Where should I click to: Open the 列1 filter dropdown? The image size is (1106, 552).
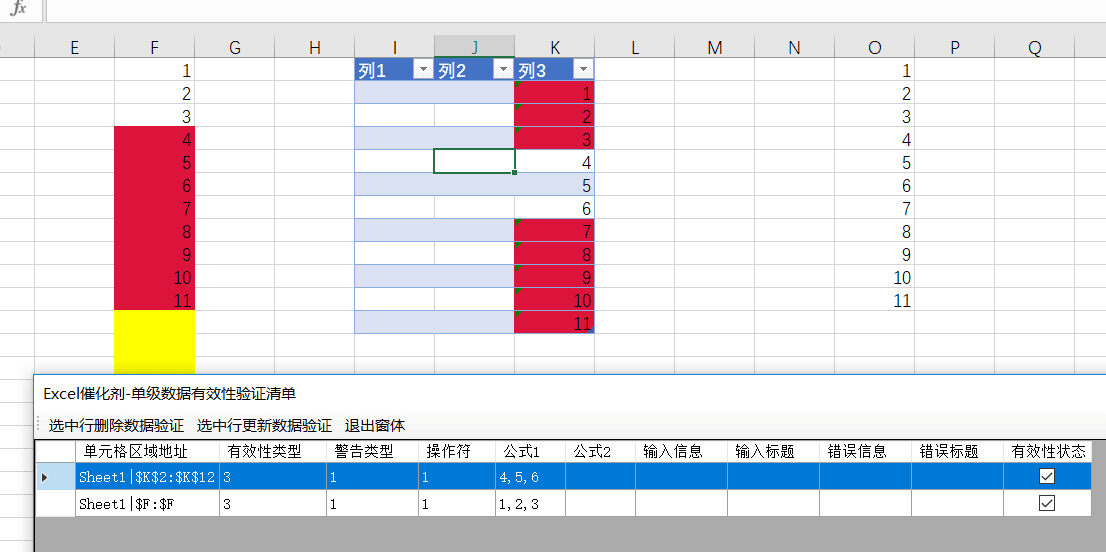pos(423,69)
